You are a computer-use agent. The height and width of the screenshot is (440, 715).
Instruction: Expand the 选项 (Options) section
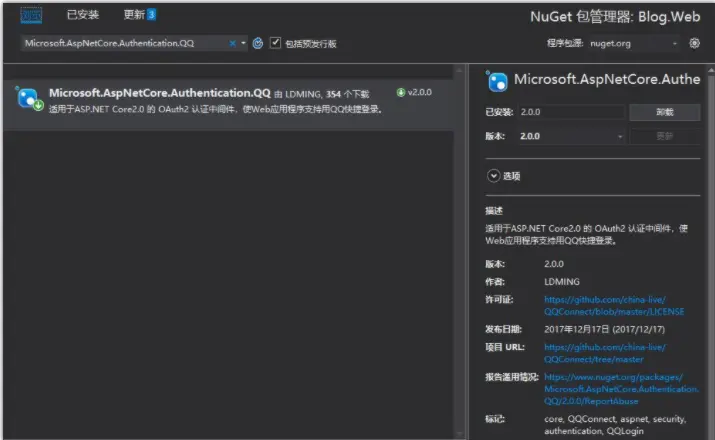click(x=493, y=176)
